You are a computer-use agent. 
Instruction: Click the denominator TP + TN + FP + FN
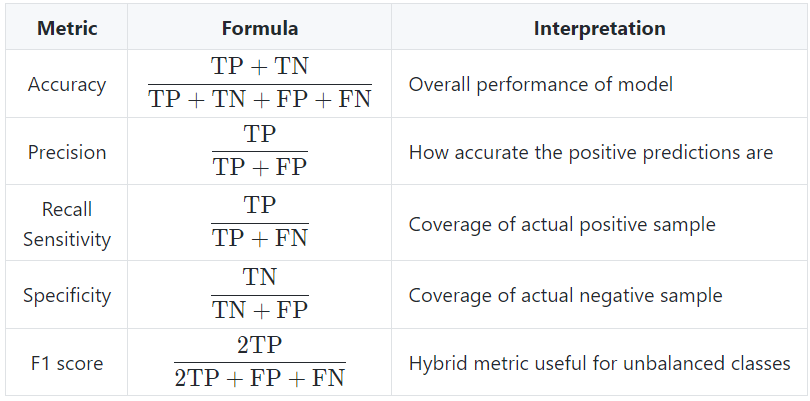coord(260,99)
